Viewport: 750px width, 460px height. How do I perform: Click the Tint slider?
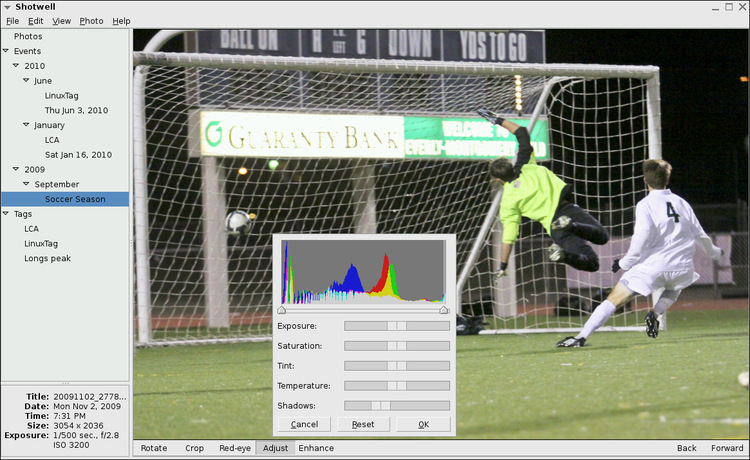click(x=397, y=366)
